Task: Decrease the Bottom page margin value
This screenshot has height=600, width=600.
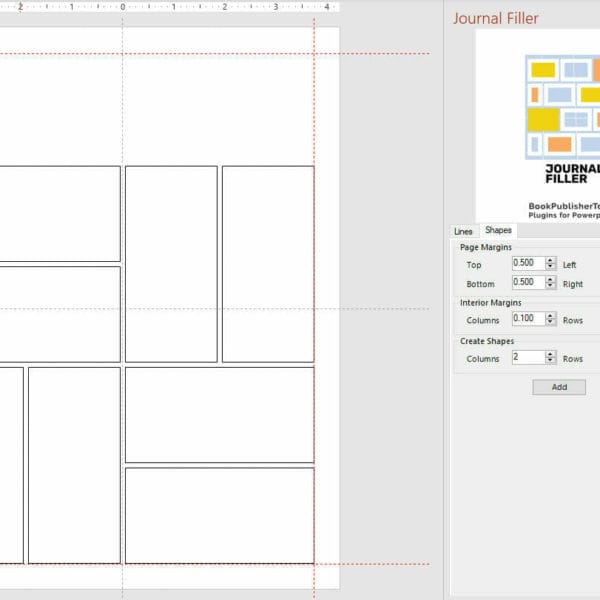Action: click(550, 287)
